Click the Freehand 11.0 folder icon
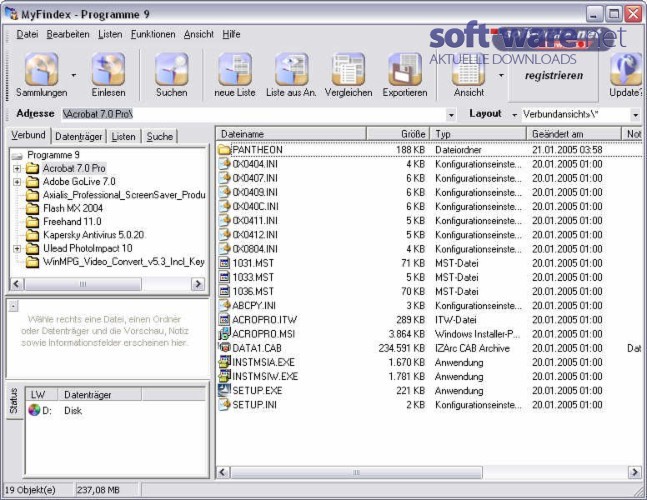647x500 pixels. pyautogui.click(x=32, y=222)
